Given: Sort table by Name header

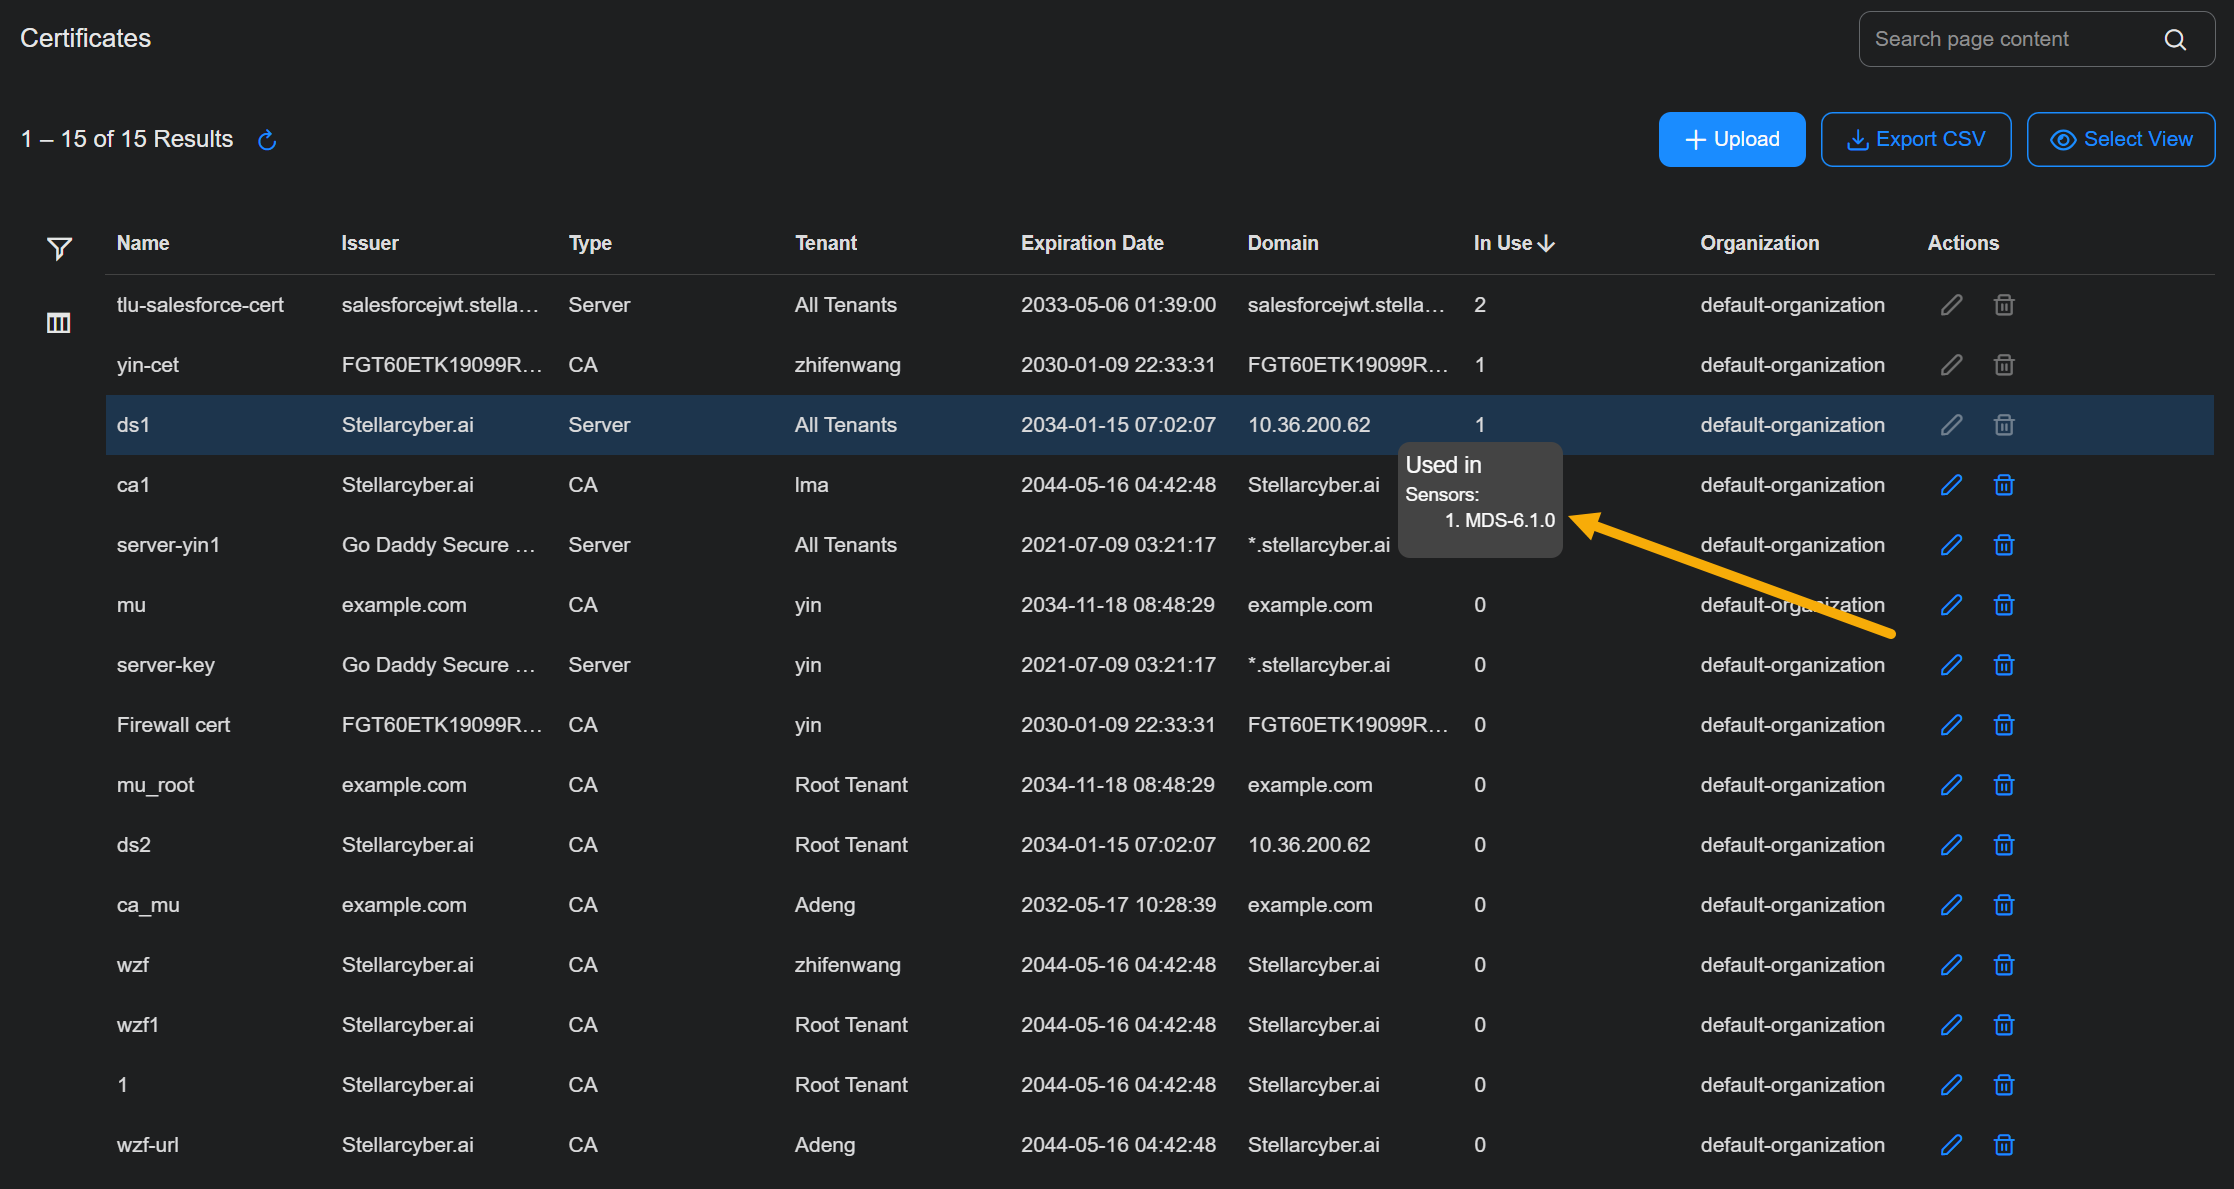Looking at the screenshot, I should click(x=143, y=243).
